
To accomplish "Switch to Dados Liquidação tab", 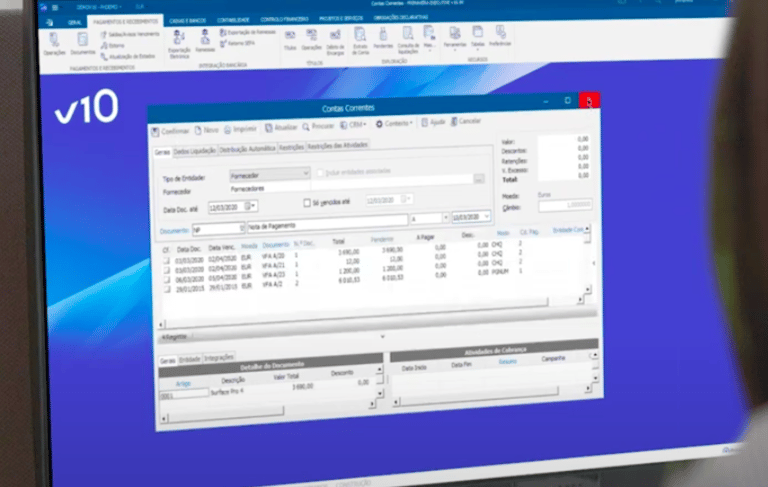I will [194, 151].
